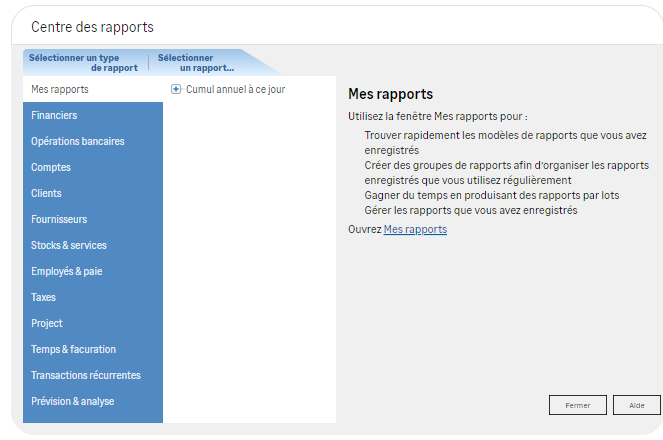The image size is (663, 440).
Task: Click the Mes rapports heading on the right
Action: [390, 94]
